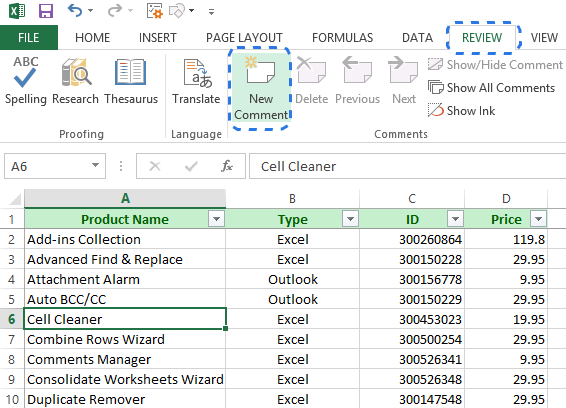Open the ID column filter dropdown
Screen dimensions: 566x408
(455, 219)
